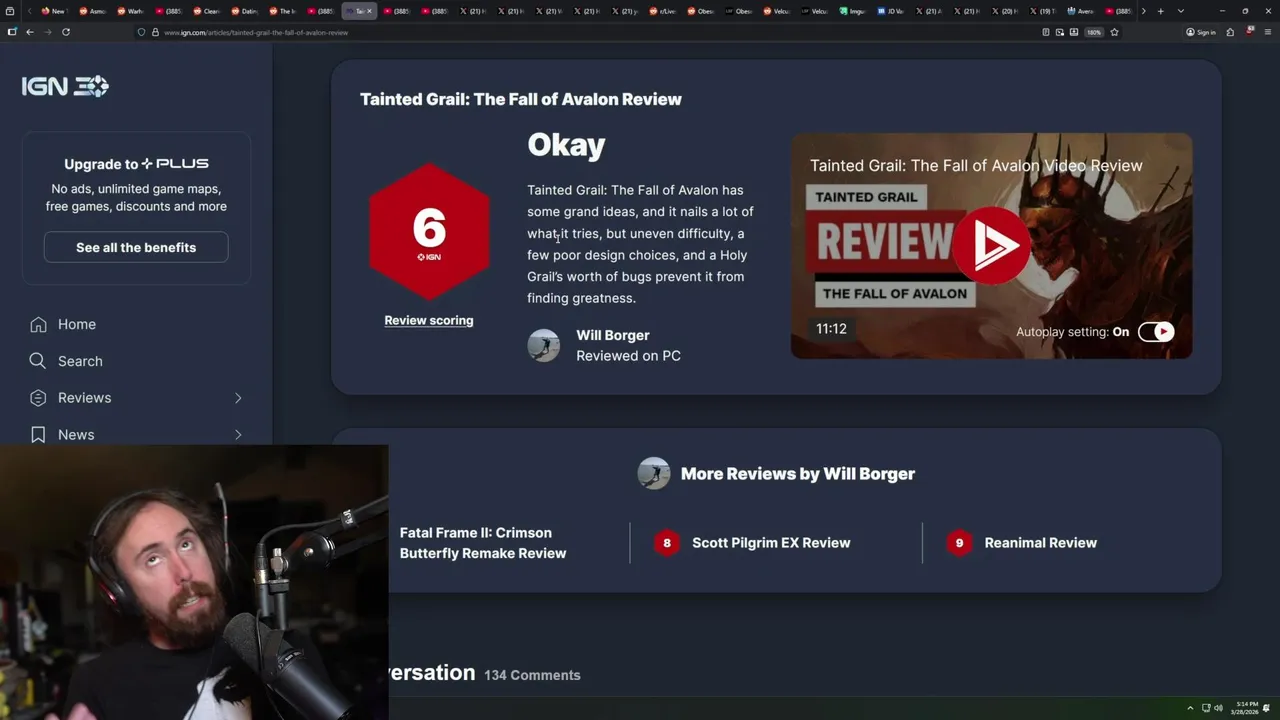Switch to the r/Live Reddit tab
The image size is (1280, 720).
coord(663,11)
